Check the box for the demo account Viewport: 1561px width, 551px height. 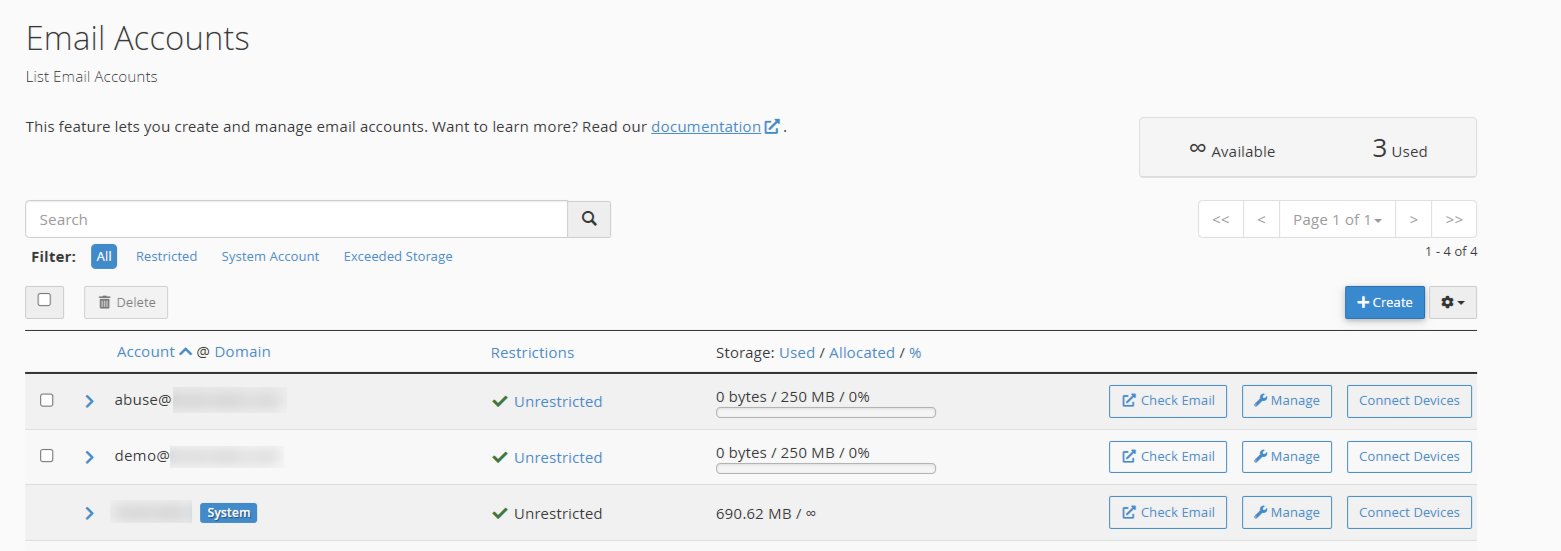pos(47,456)
